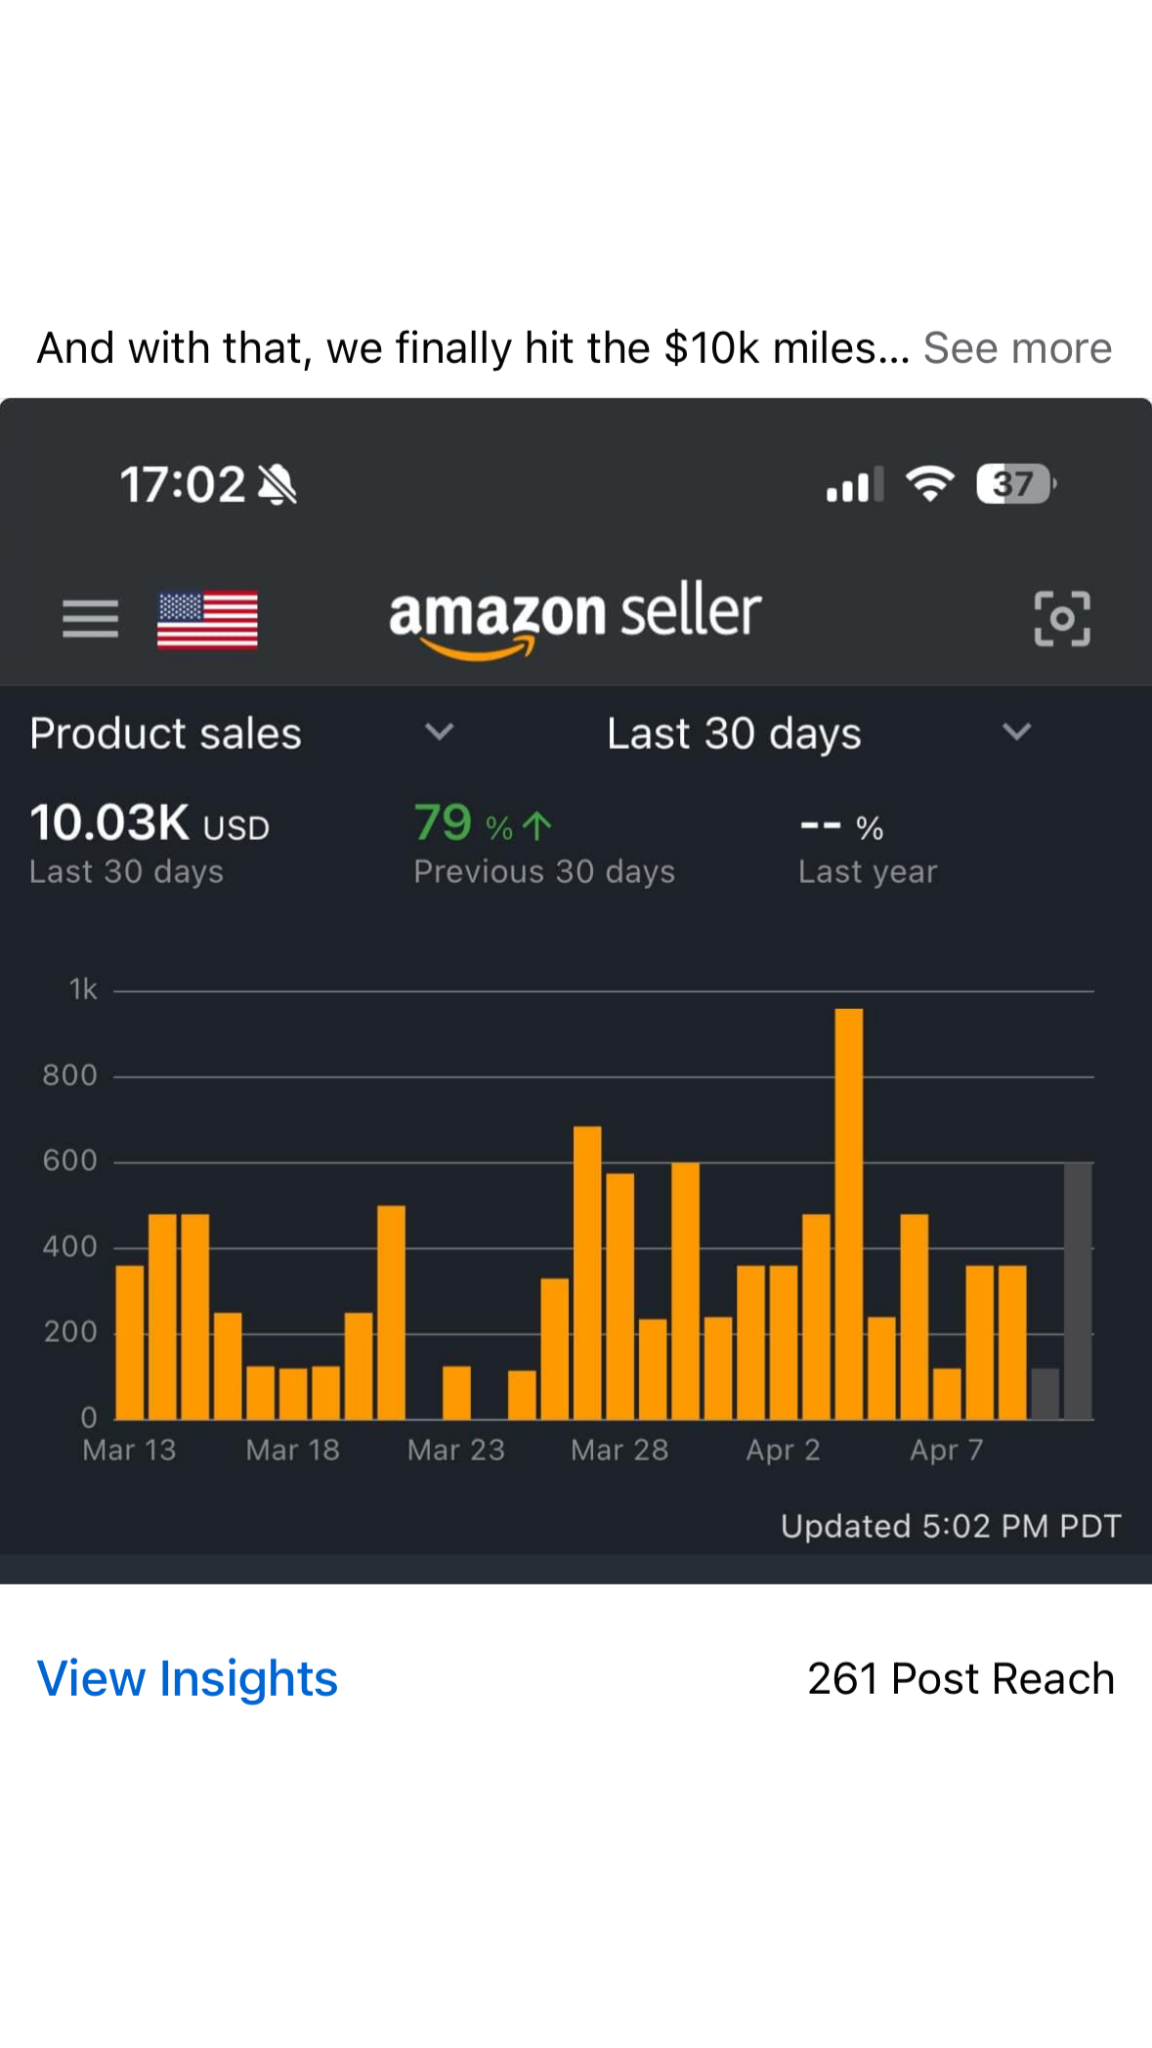Tap the Mar 28 date axis label
Viewport: 1152px width, 2048px height.
point(619,1450)
